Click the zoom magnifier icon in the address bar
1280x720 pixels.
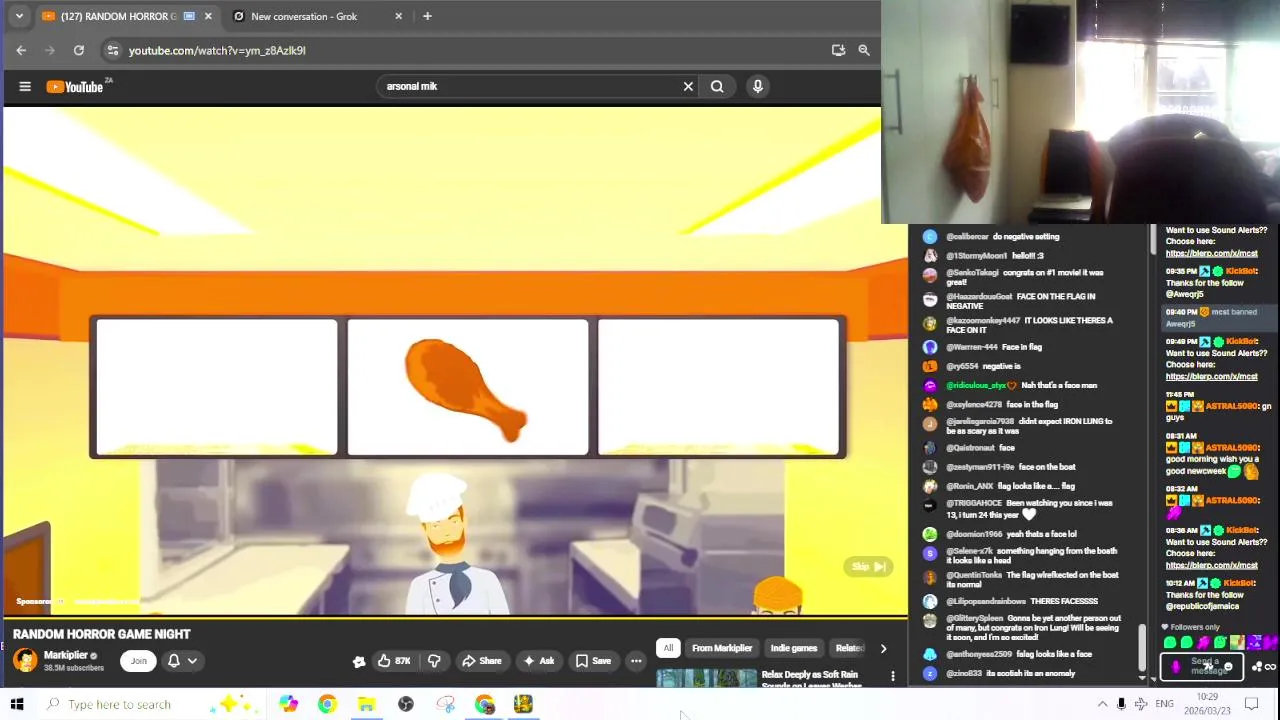(864, 50)
